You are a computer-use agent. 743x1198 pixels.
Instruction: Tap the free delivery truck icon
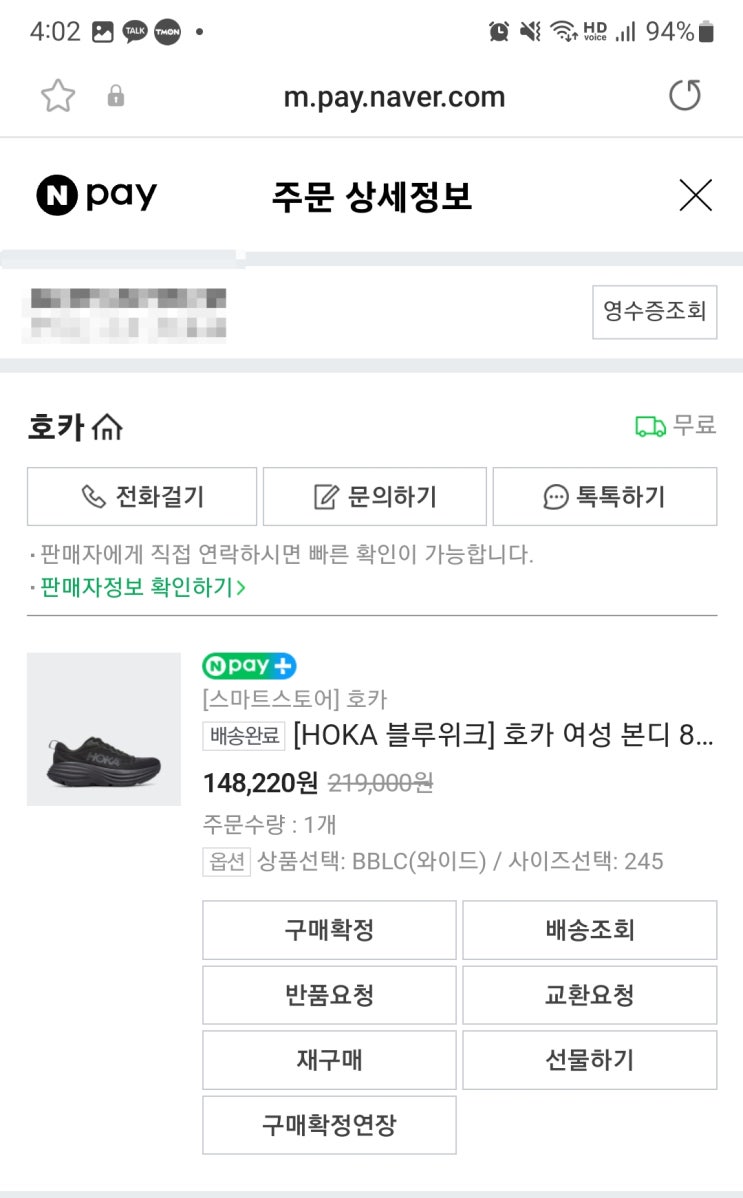650,427
